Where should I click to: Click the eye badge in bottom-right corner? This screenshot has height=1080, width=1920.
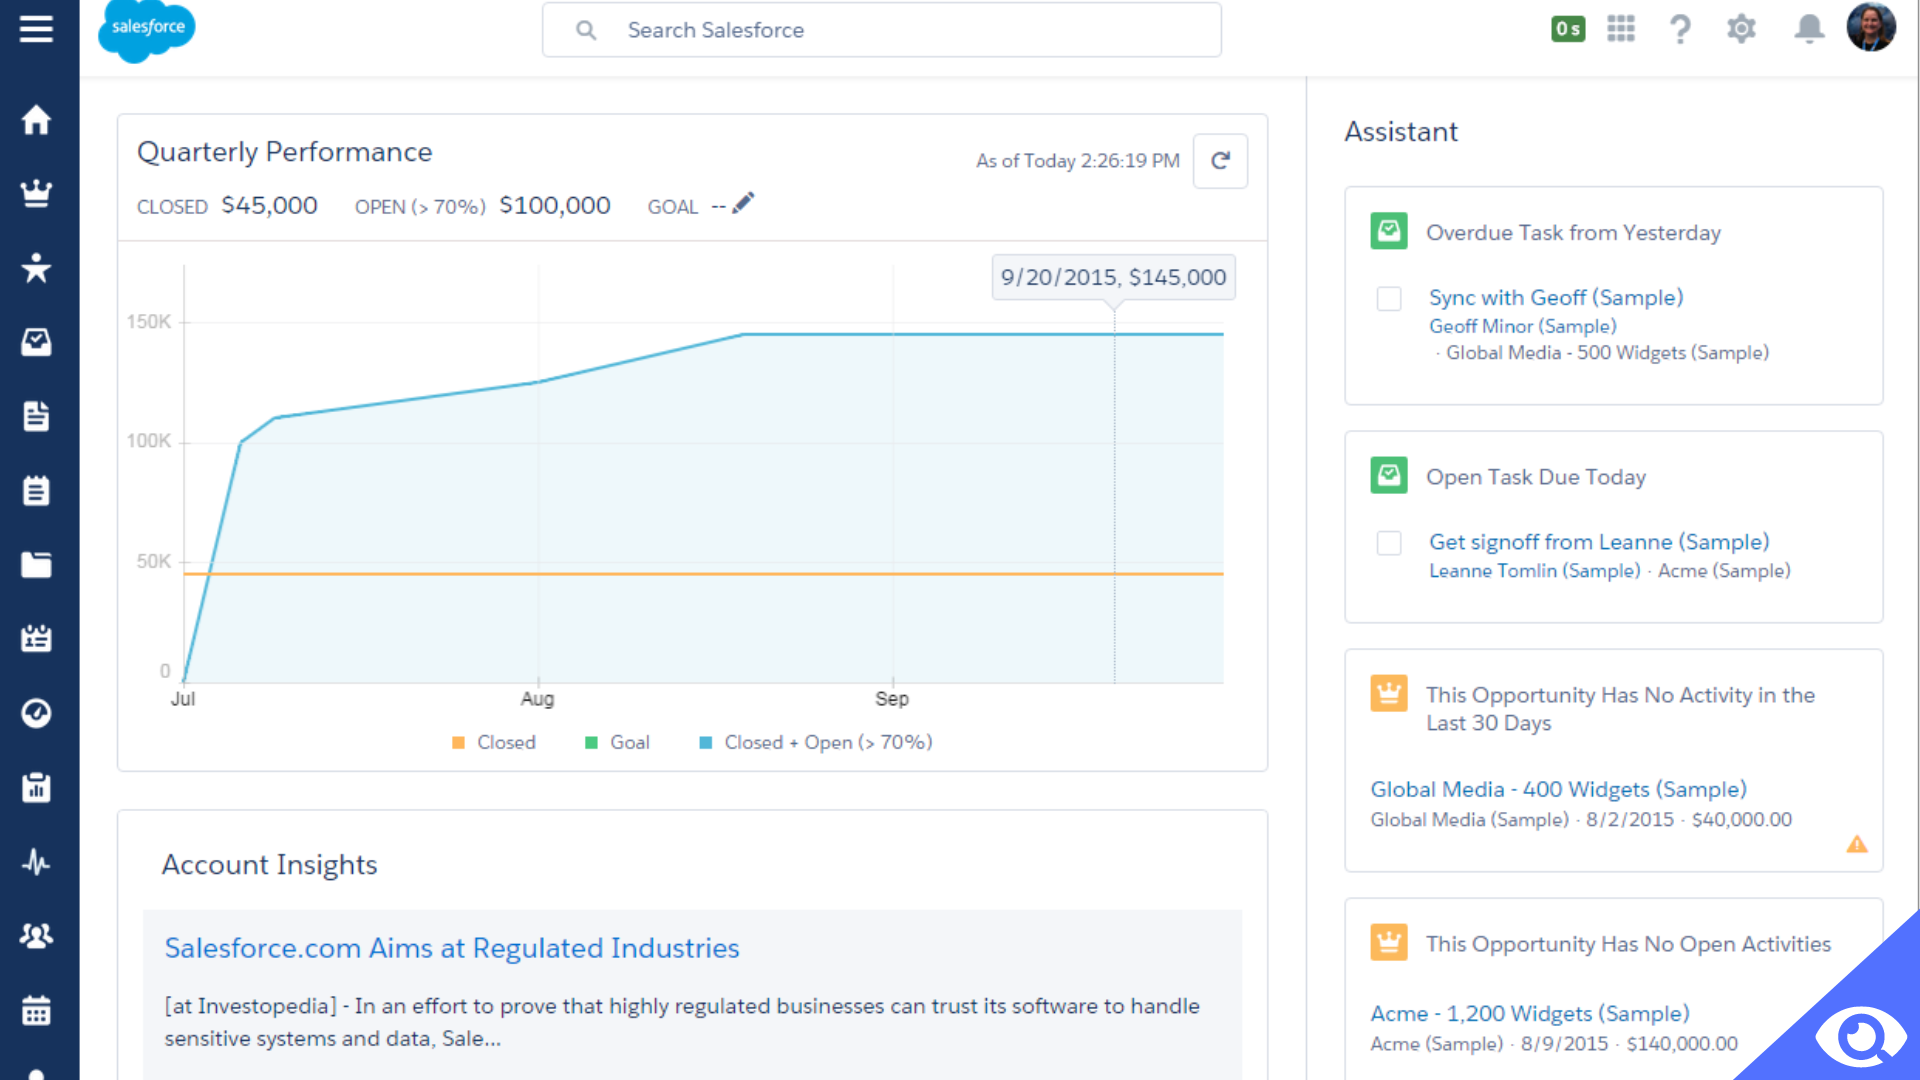(x=1860, y=1036)
